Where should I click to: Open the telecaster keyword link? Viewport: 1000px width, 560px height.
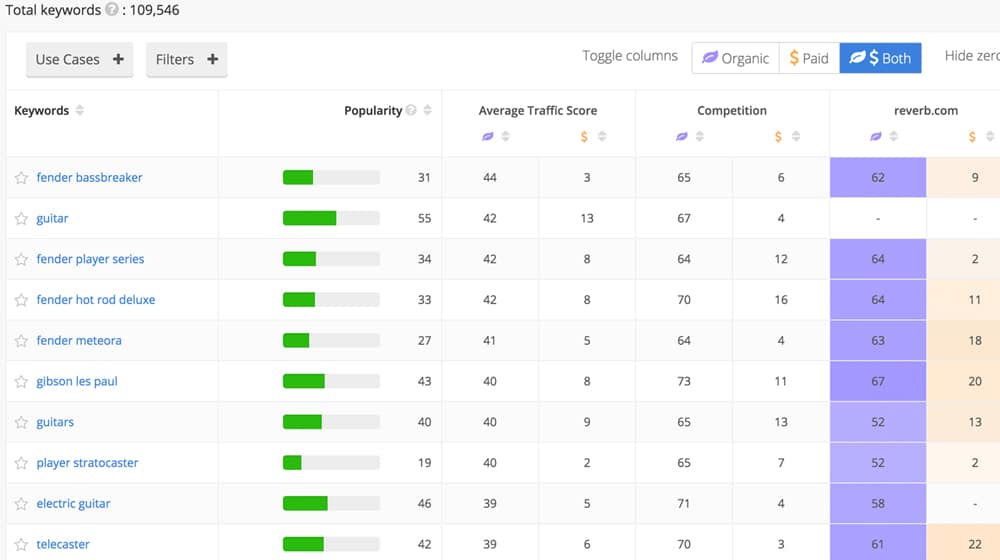[63, 544]
